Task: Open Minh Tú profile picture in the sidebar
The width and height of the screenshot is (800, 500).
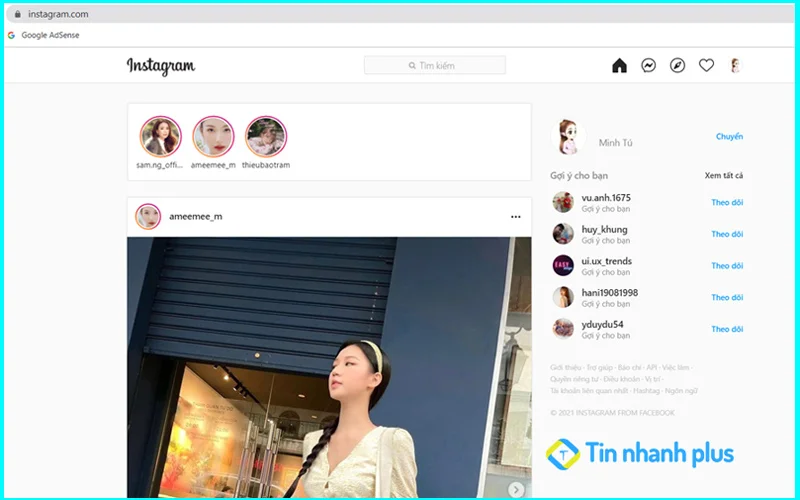Action: pos(568,137)
